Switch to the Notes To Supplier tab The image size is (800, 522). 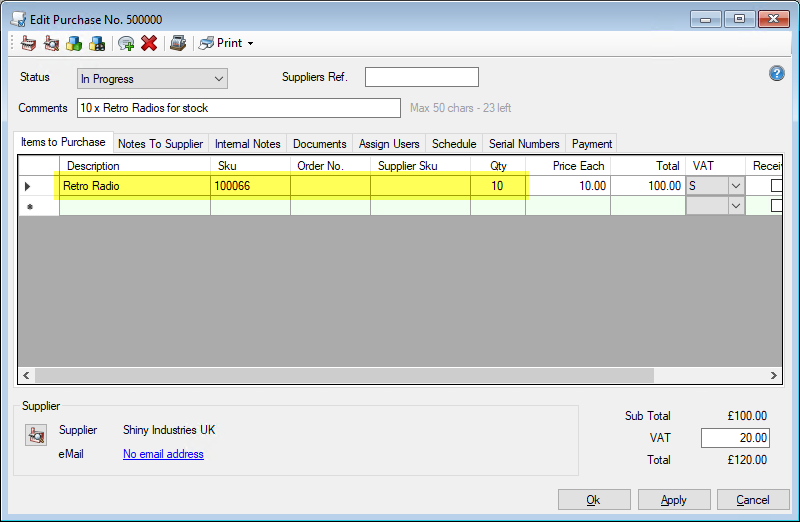tap(160, 144)
